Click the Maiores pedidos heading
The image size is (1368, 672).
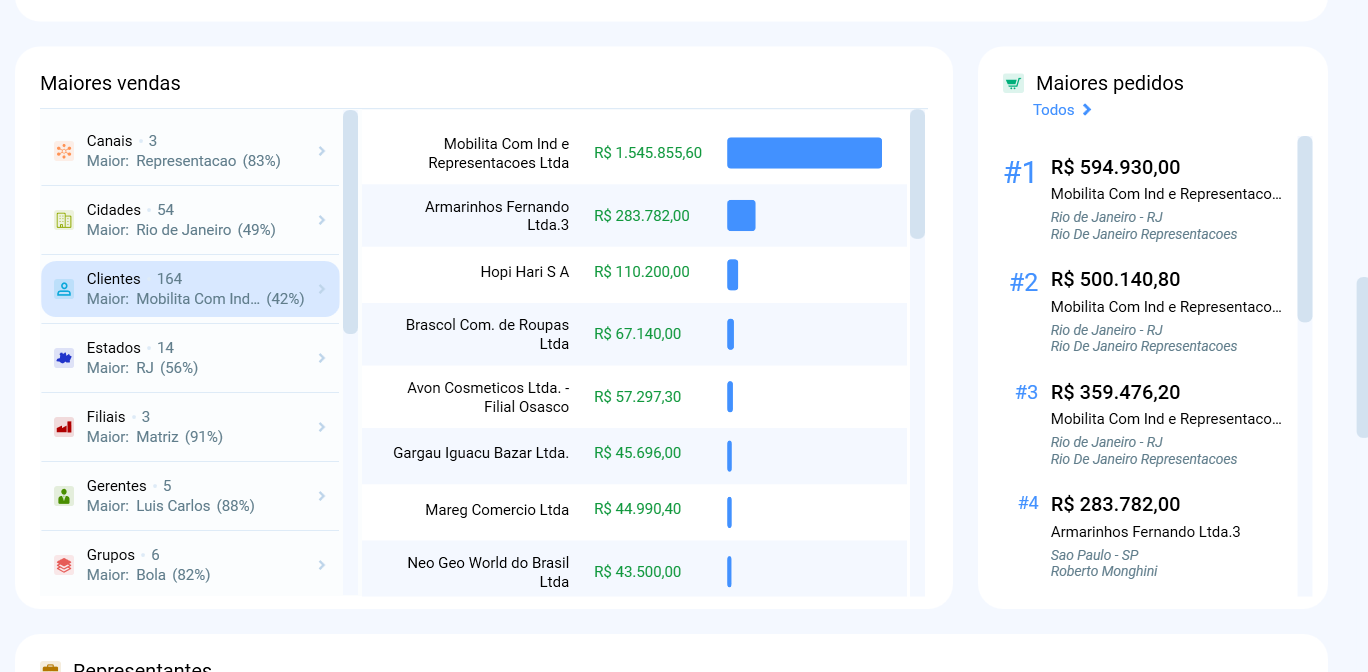[x=1110, y=83]
